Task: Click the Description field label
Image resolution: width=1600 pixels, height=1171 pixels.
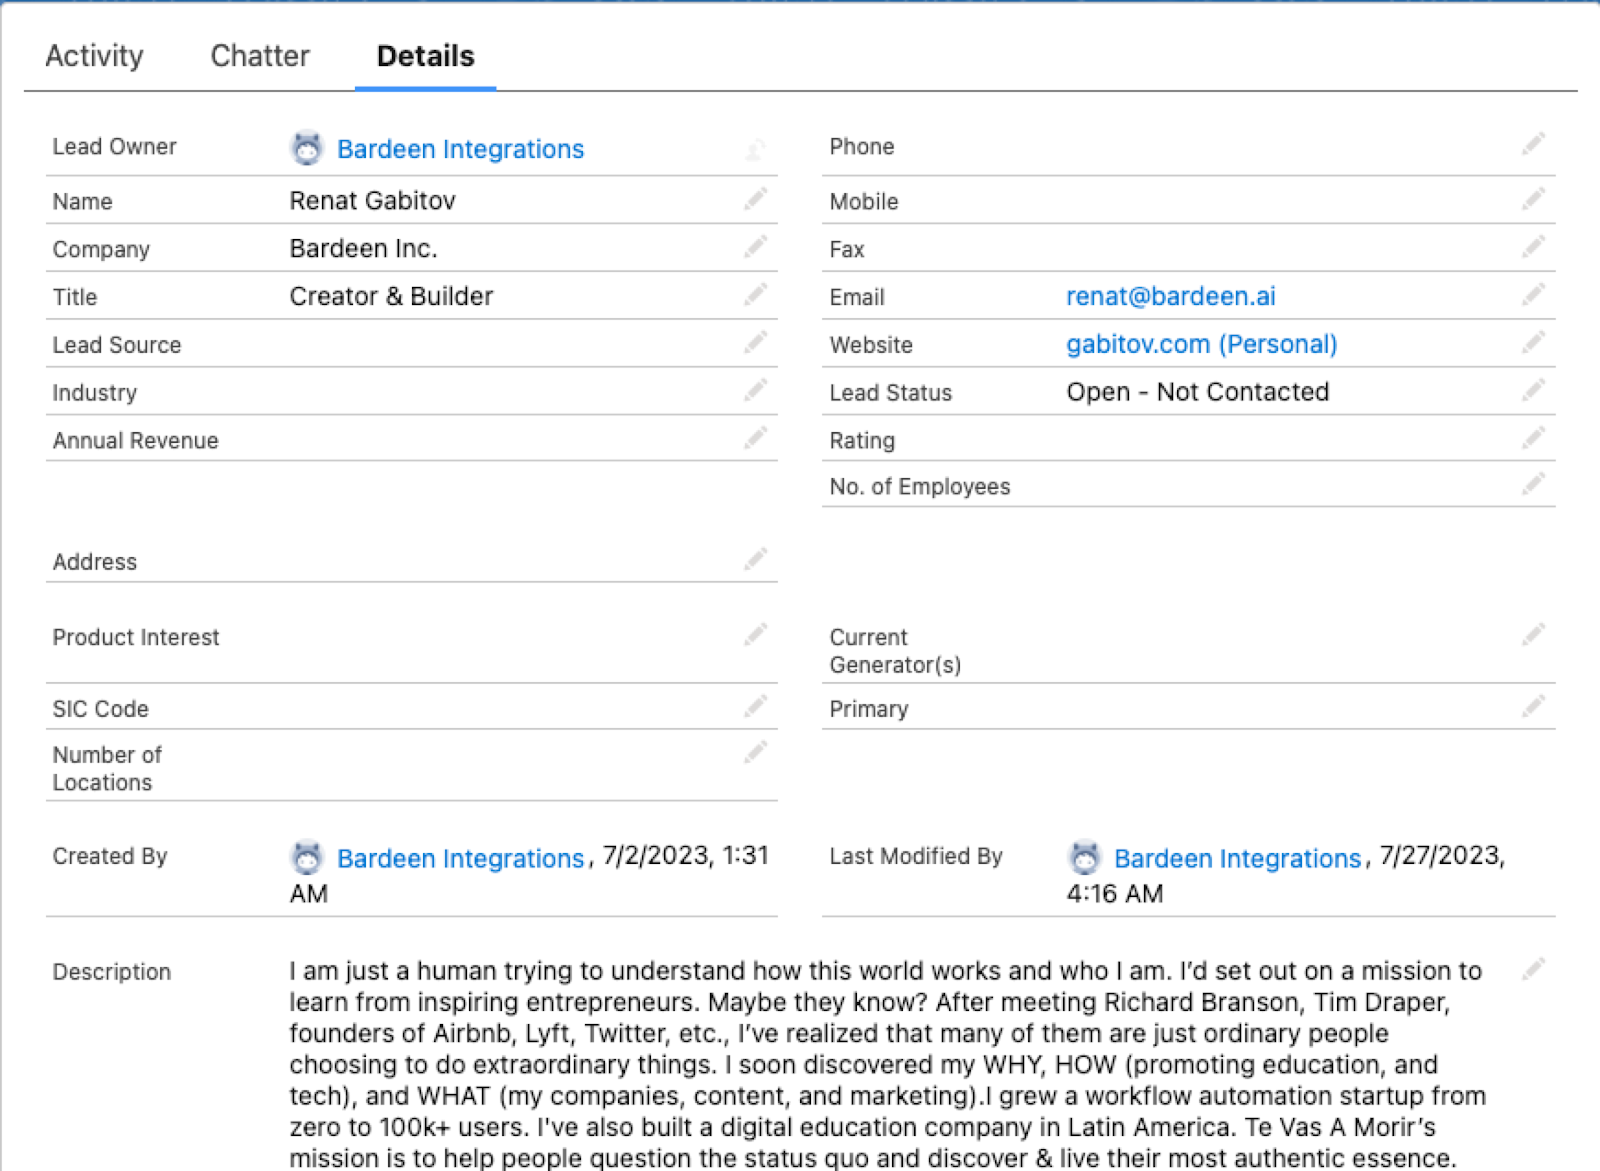Action: coord(111,972)
